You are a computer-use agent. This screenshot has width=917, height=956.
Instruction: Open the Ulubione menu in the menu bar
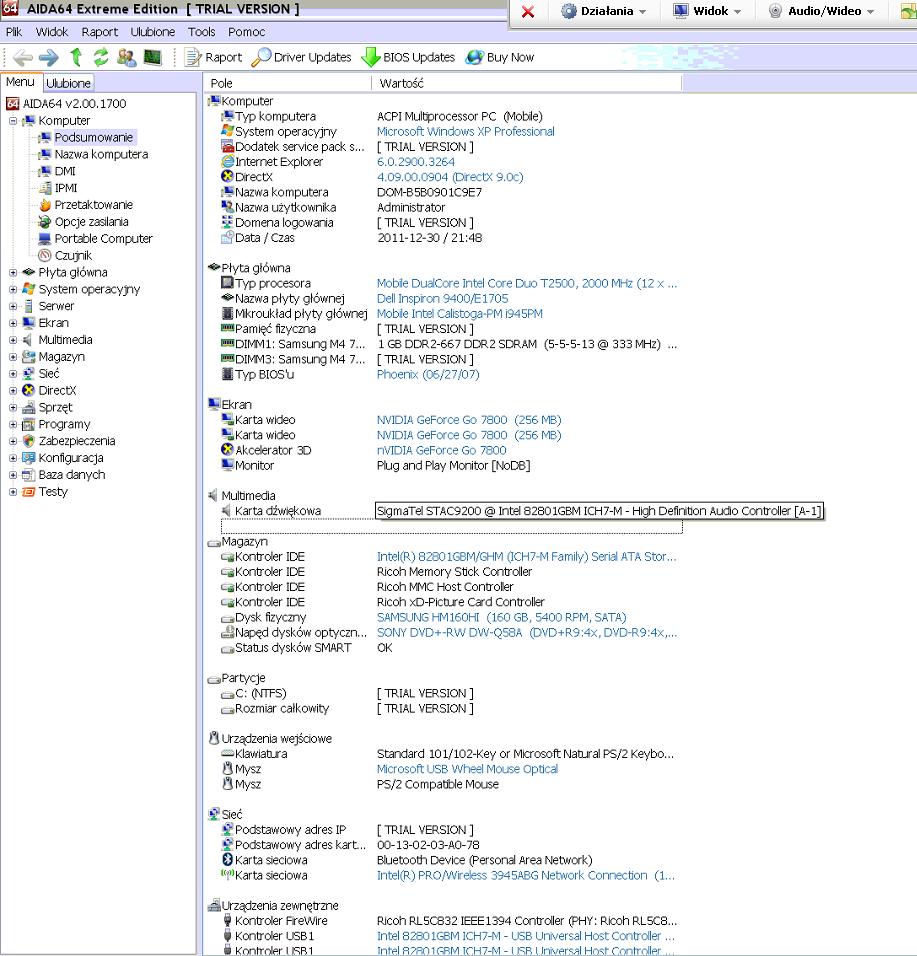(152, 32)
